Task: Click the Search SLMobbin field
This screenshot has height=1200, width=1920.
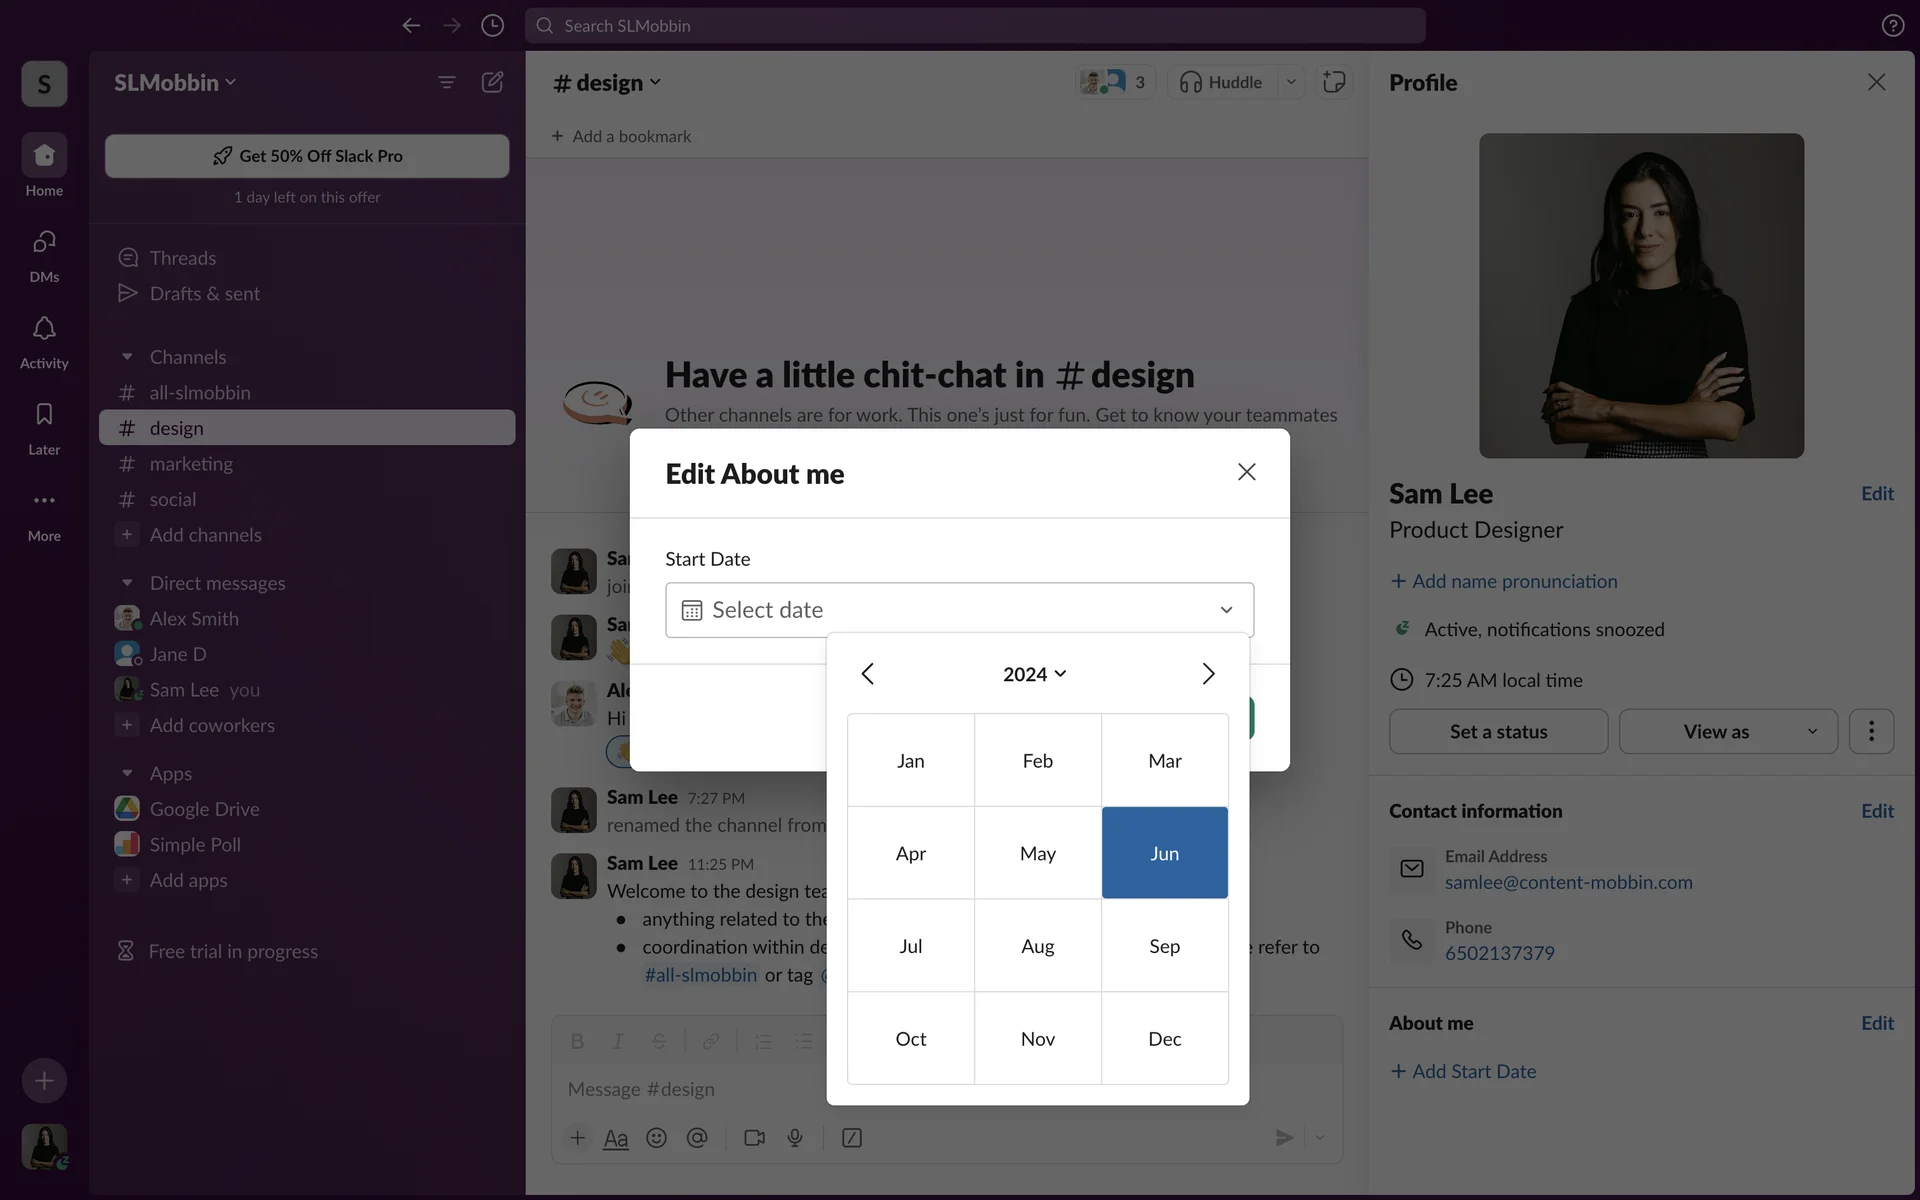Action: 975,26
